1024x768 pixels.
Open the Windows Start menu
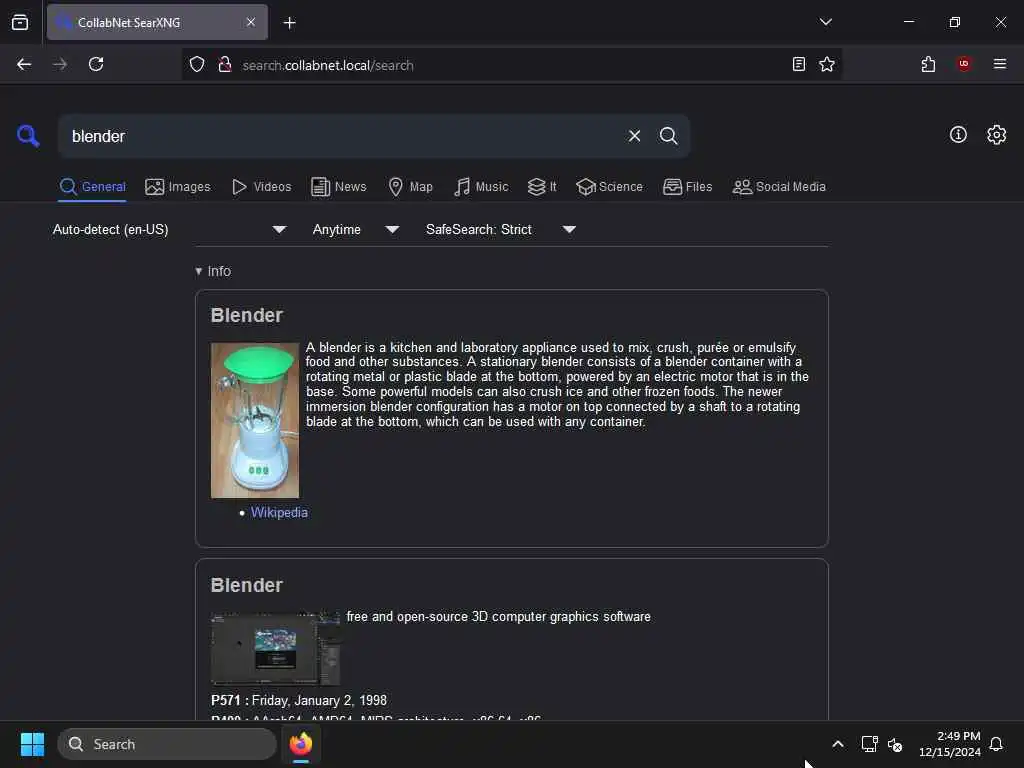(32, 744)
